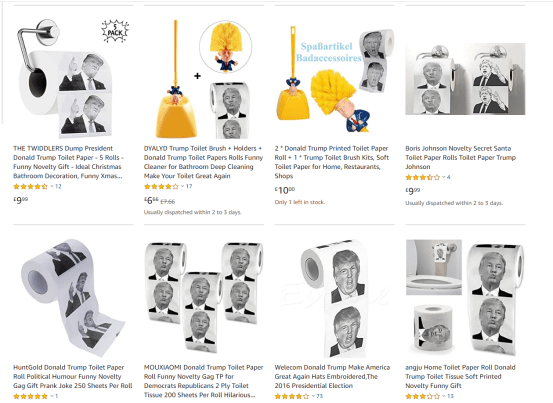Click the Welecom Make America Great Again title
The height and width of the screenshot is (403, 553).
pyautogui.click(x=332, y=377)
